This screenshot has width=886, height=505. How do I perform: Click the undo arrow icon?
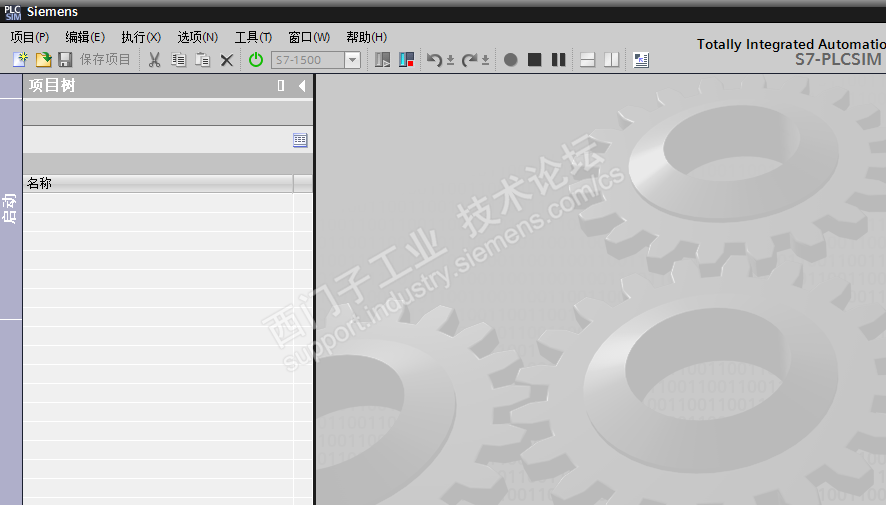(x=434, y=59)
